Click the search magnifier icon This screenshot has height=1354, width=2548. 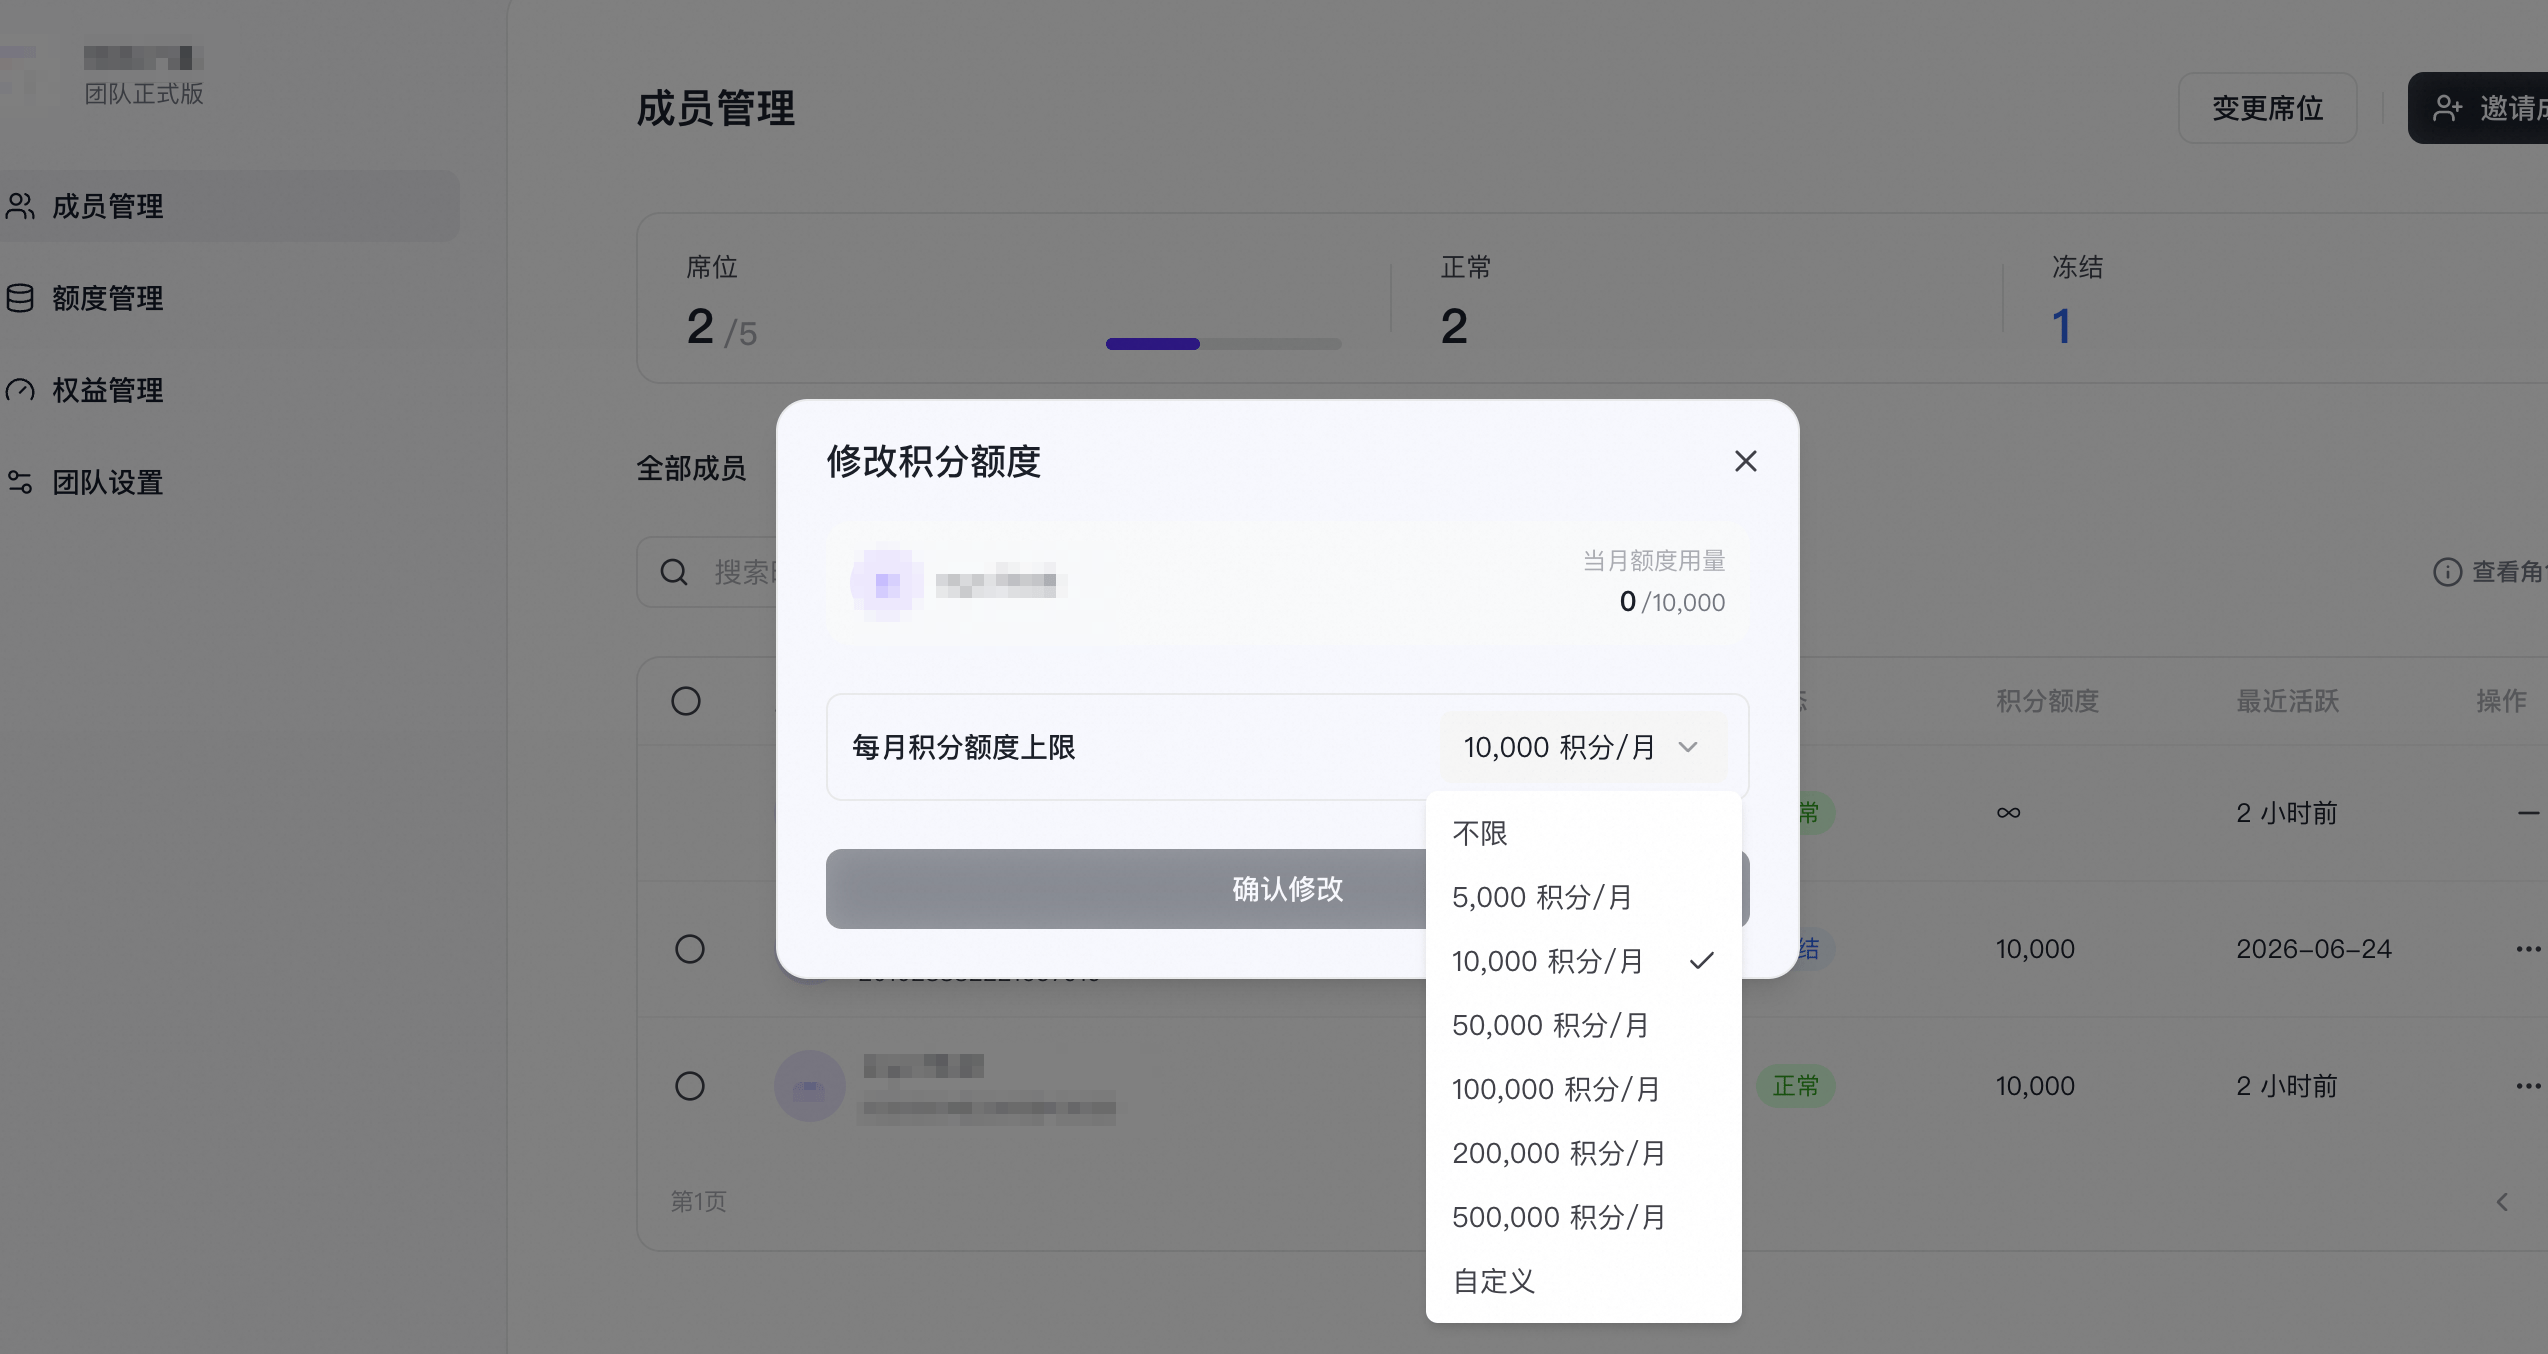674,572
